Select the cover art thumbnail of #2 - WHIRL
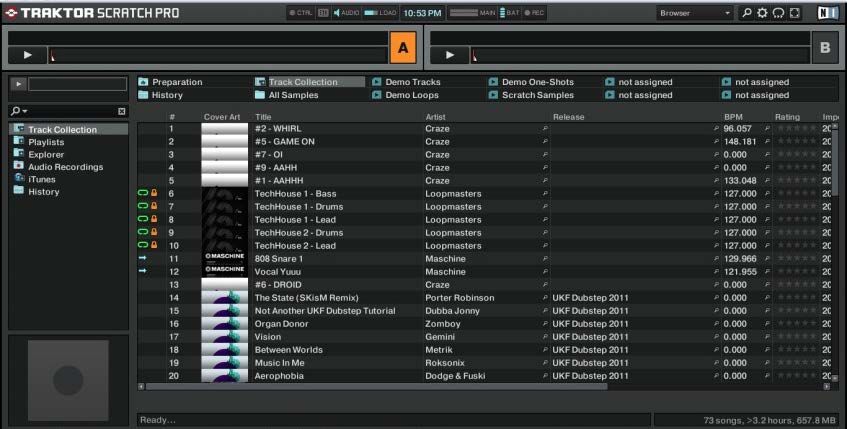 [x=225, y=129]
